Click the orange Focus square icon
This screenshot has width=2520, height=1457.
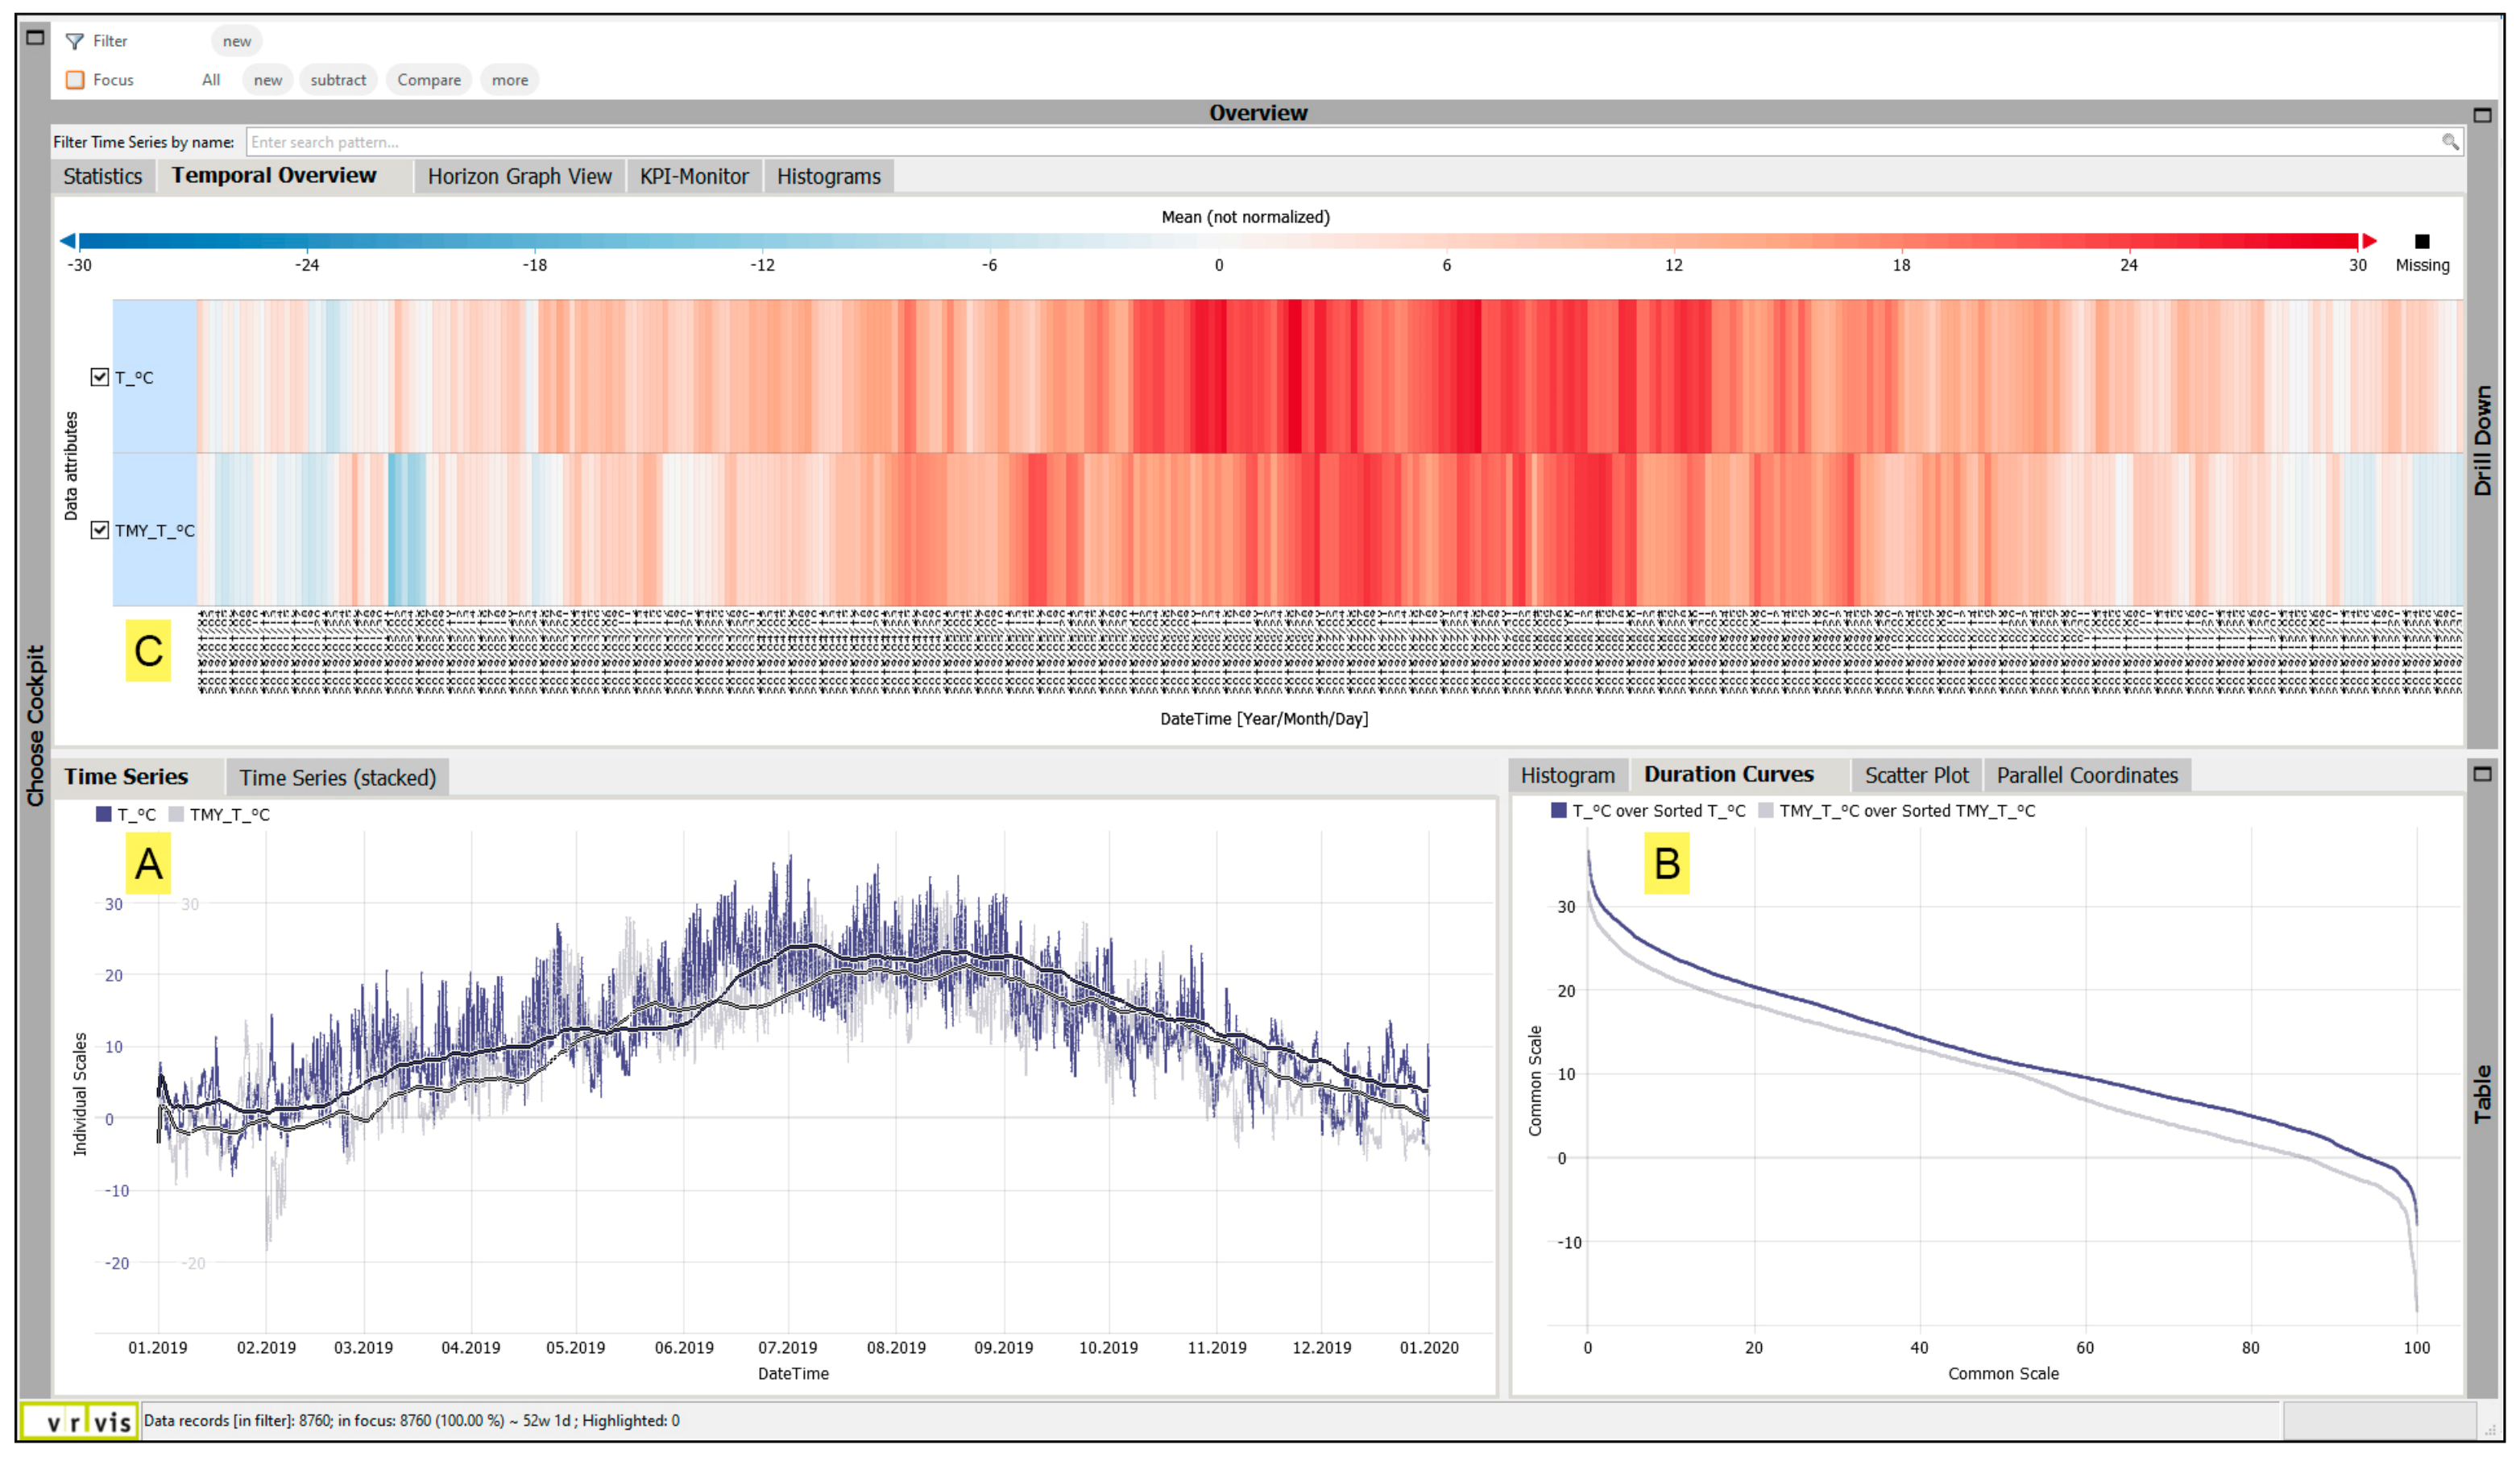[75, 80]
